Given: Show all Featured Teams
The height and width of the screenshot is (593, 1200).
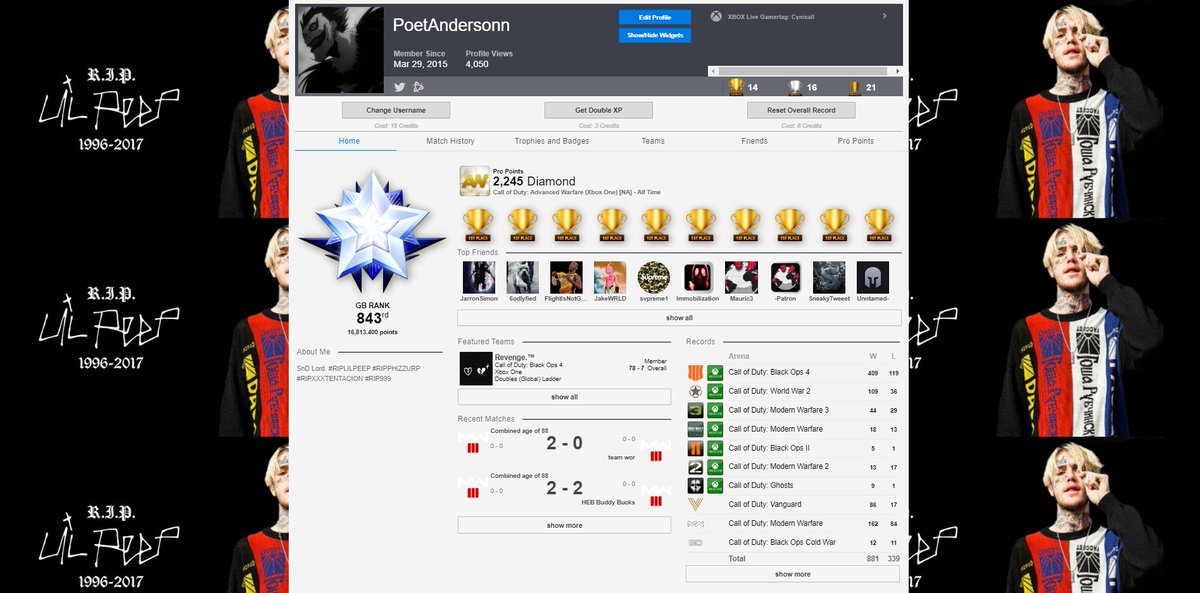Looking at the screenshot, I should (565, 397).
